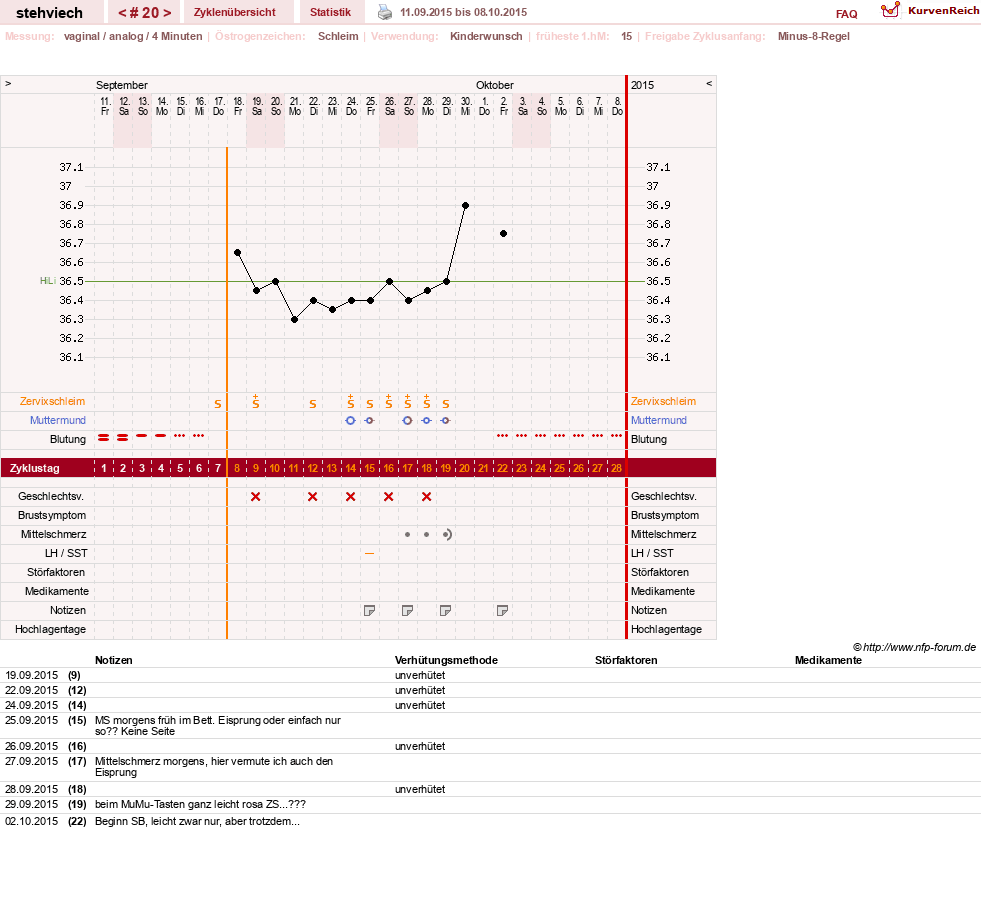The width and height of the screenshot is (981, 907).
Task: Click the Muttermund symbol on day 19
Action: tap(445, 420)
